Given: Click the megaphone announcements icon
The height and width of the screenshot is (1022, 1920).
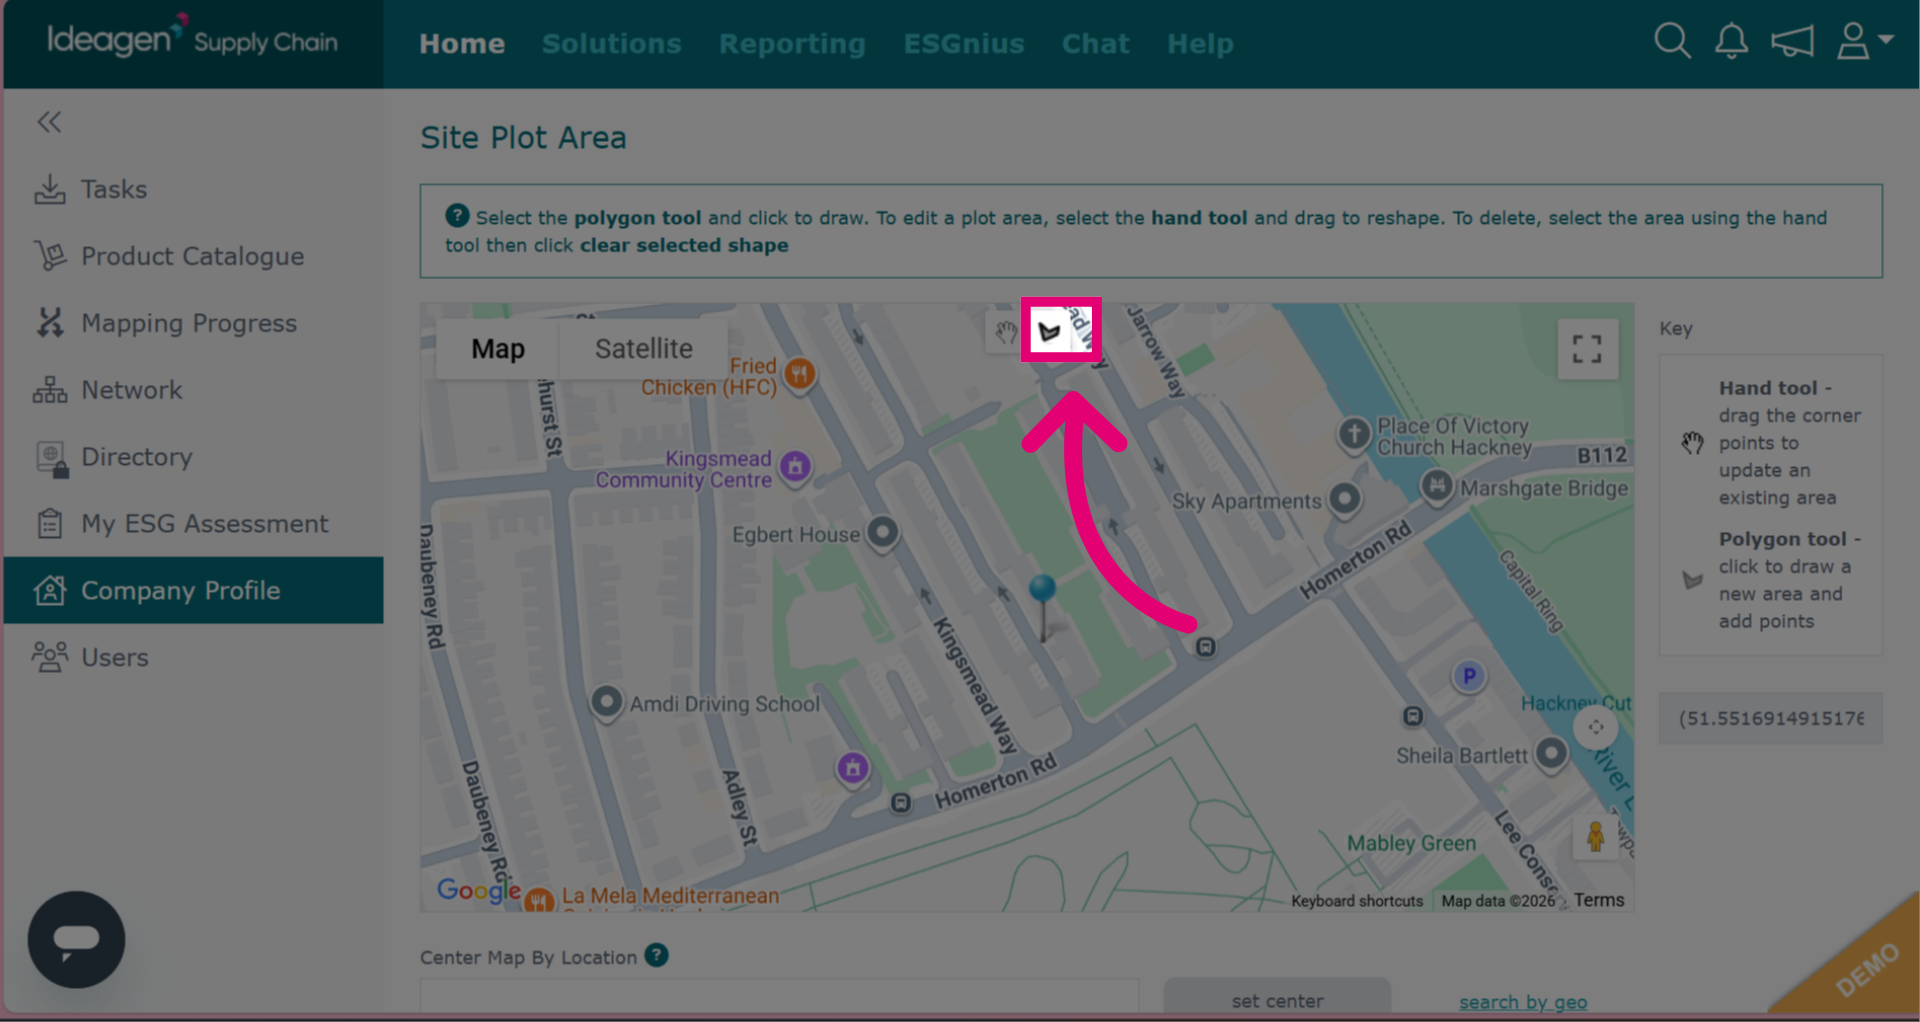Looking at the screenshot, I should (1792, 42).
